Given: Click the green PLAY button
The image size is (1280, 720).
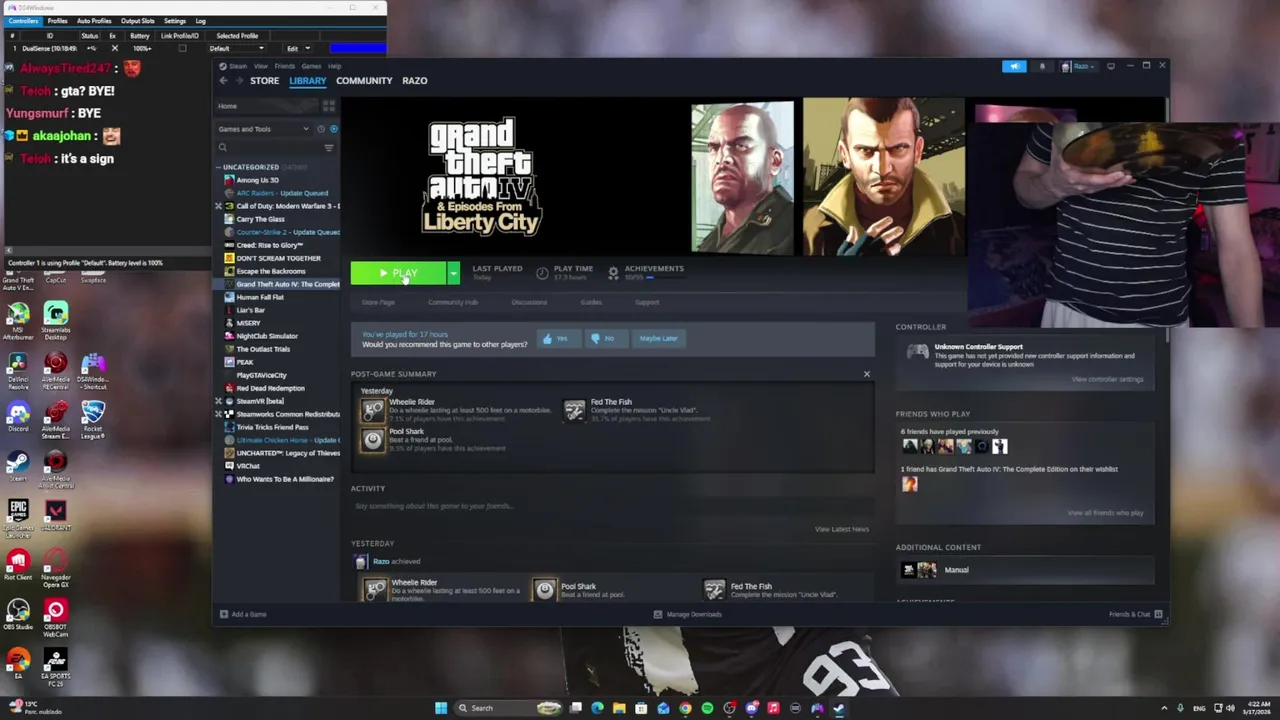Looking at the screenshot, I should (398, 273).
